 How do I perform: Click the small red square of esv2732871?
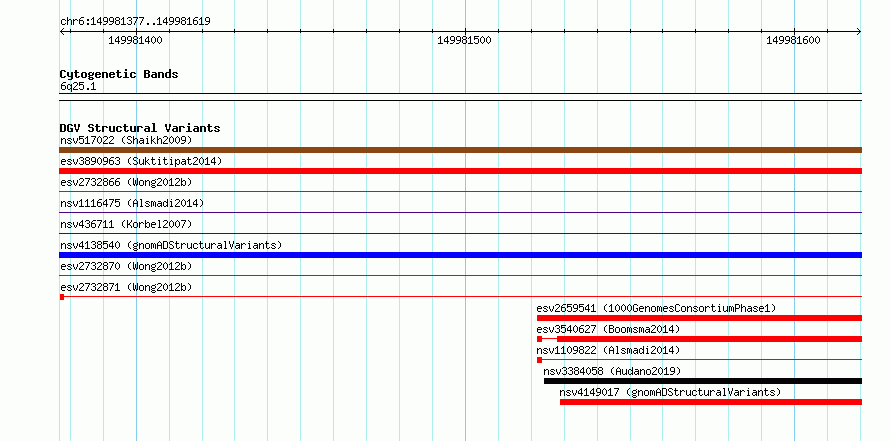point(62,297)
